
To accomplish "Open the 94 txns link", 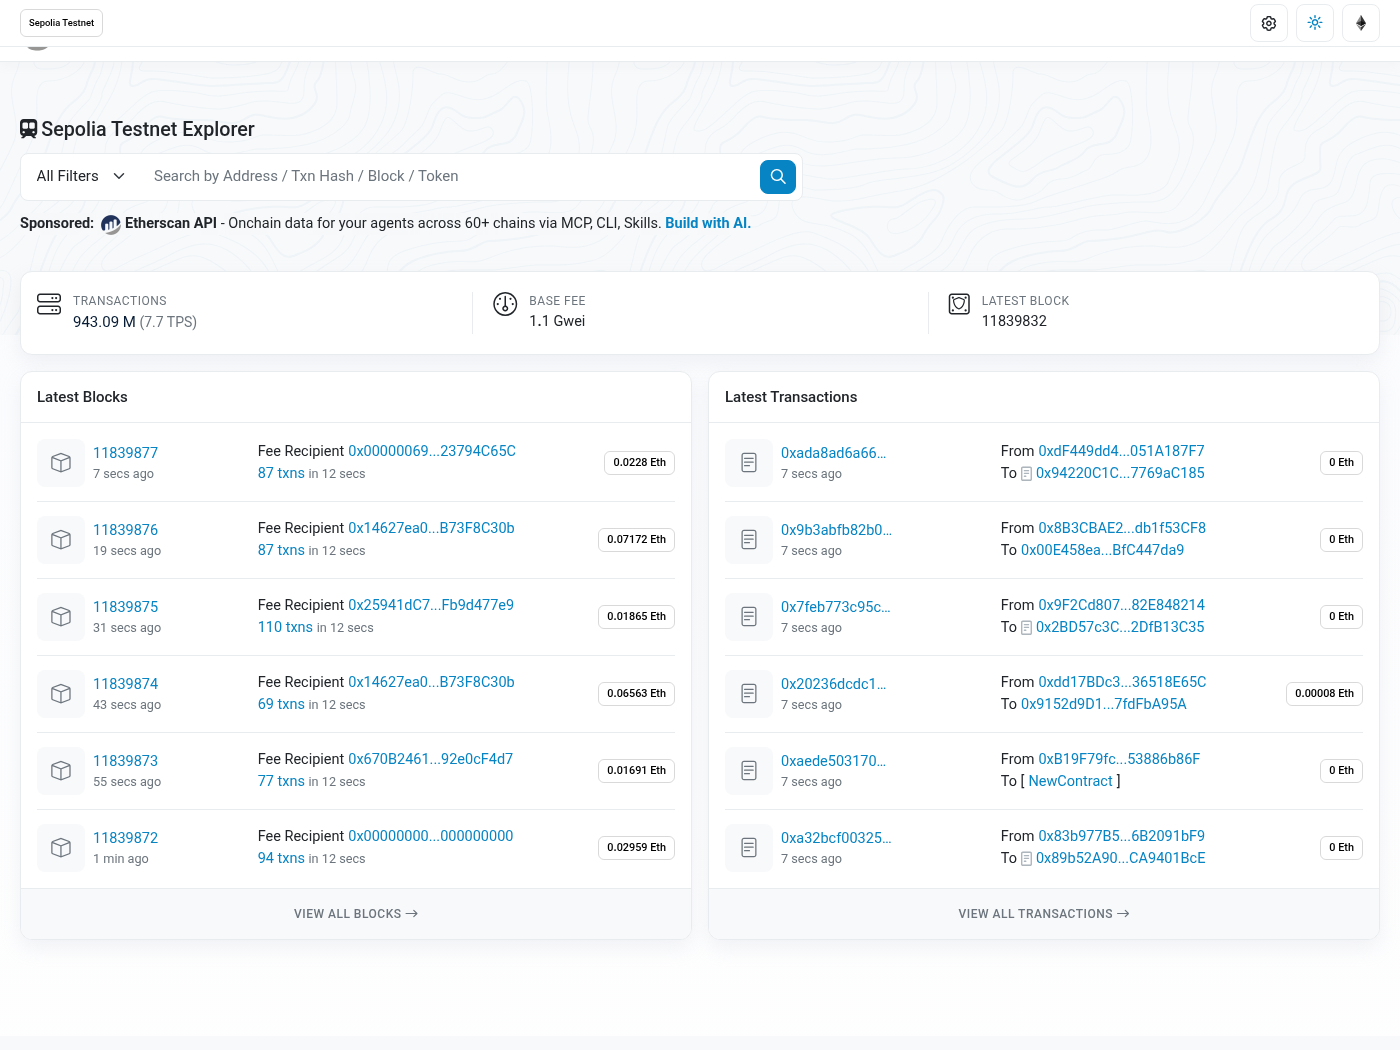I will [x=281, y=858].
